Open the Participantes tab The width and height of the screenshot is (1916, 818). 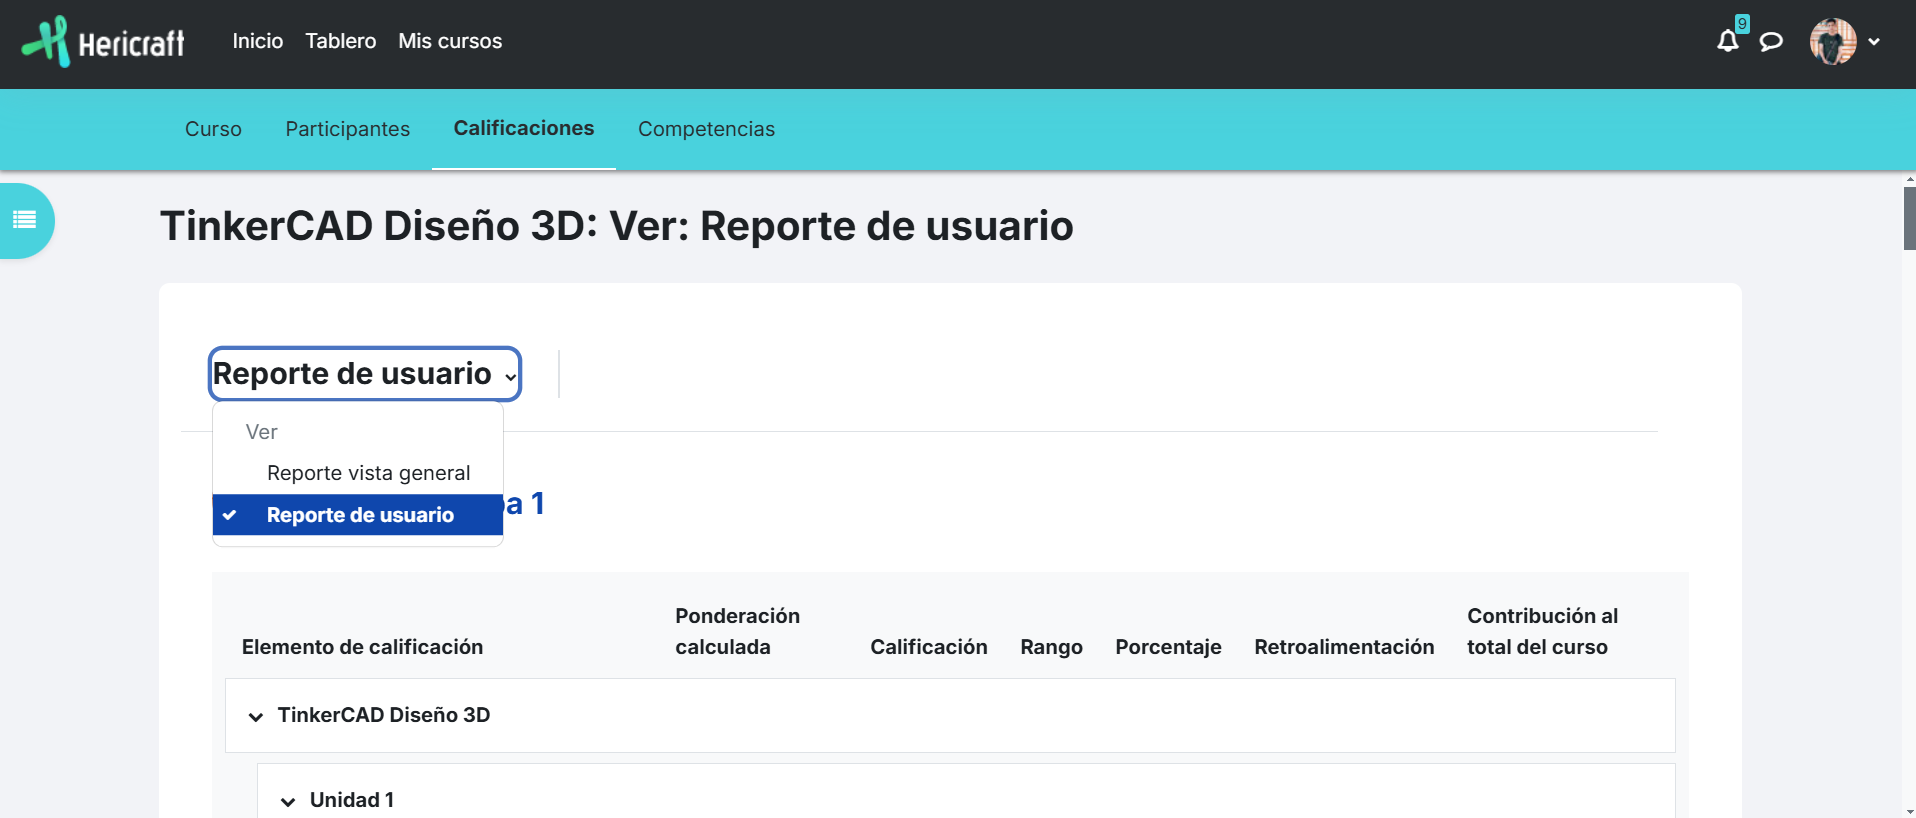pyautogui.click(x=347, y=129)
